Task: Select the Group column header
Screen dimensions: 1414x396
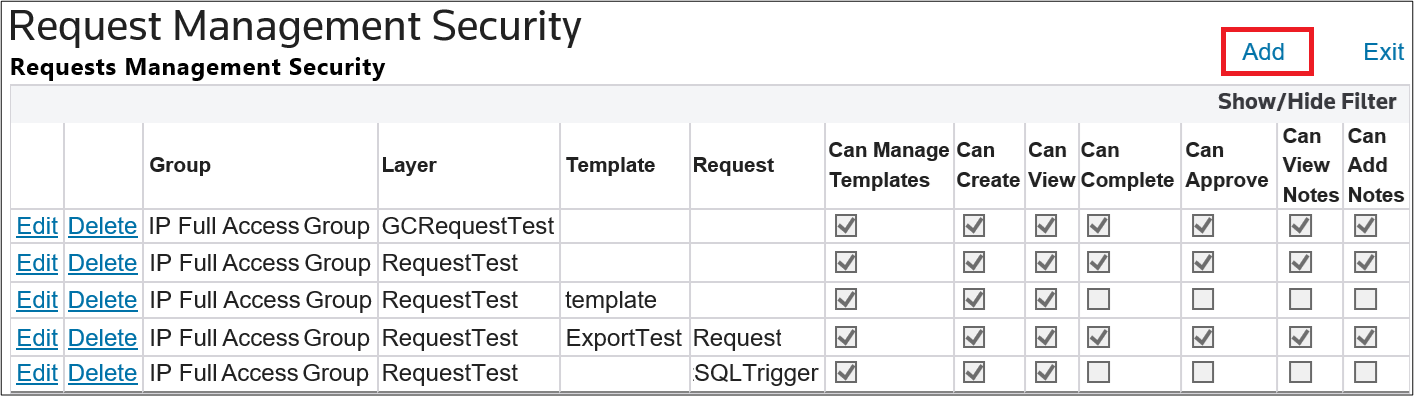Action: [x=180, y=165]
